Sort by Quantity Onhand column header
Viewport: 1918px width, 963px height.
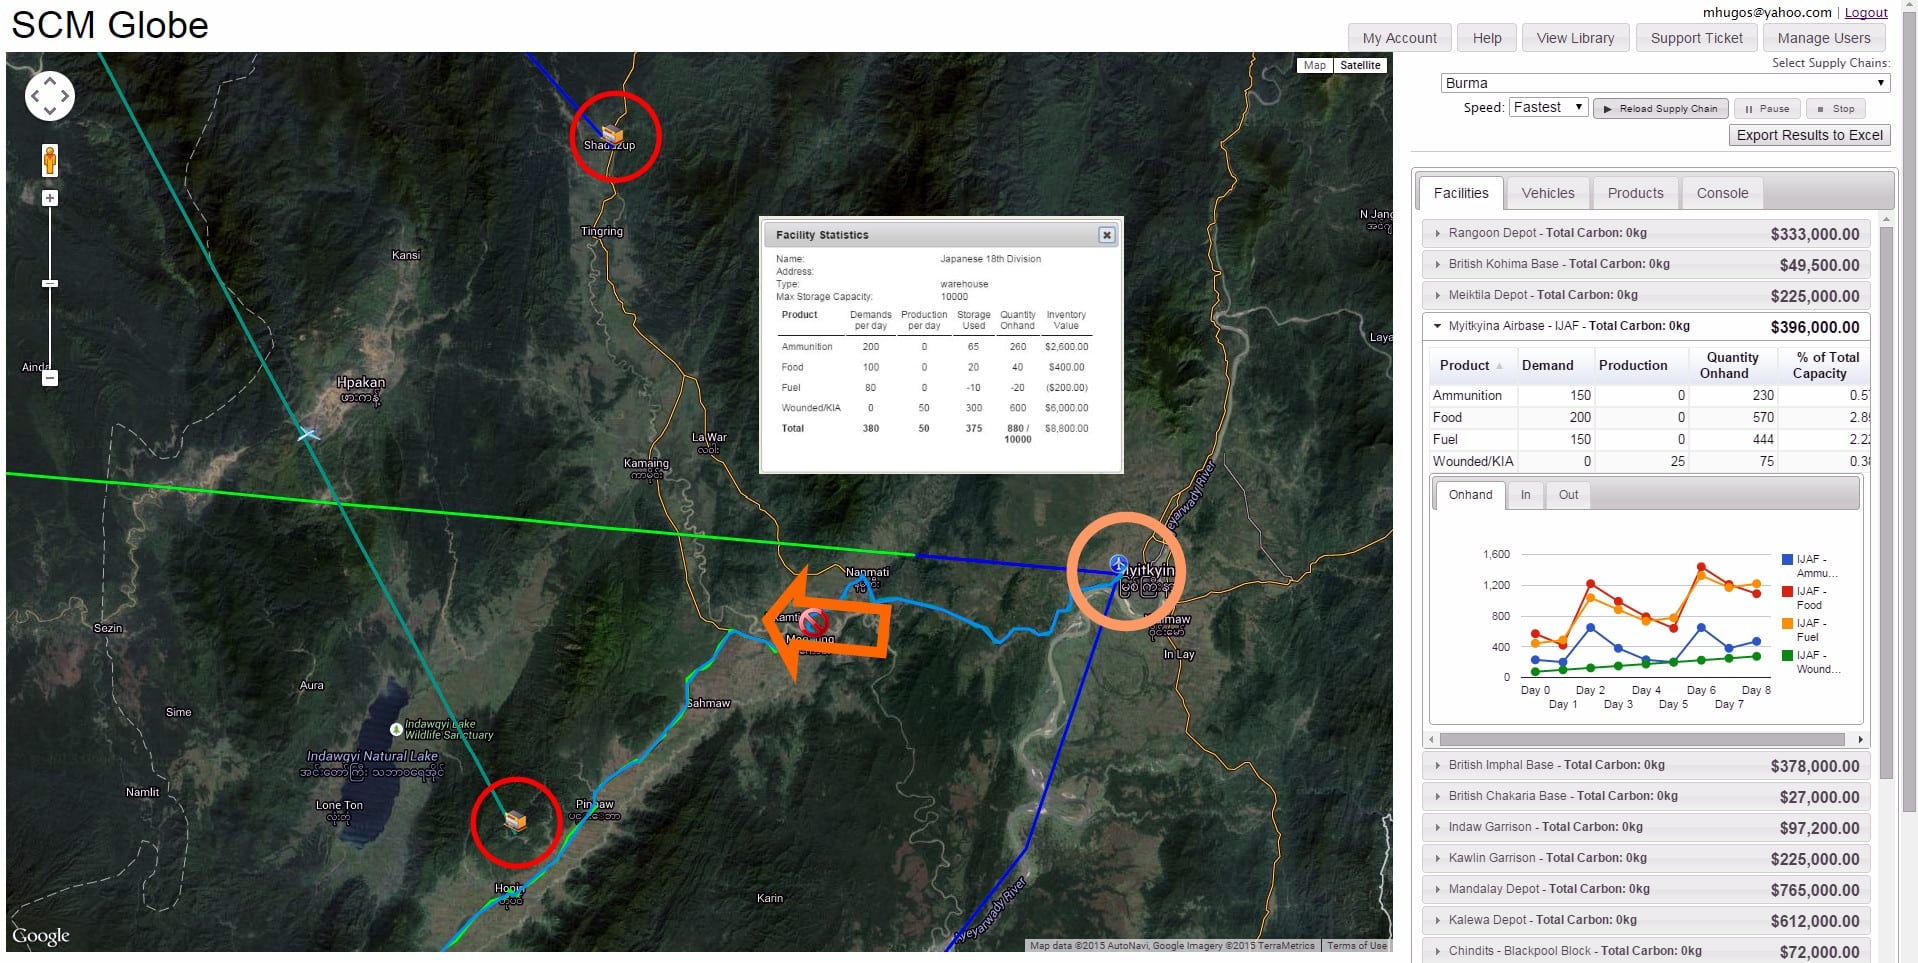pos(1732,365)
